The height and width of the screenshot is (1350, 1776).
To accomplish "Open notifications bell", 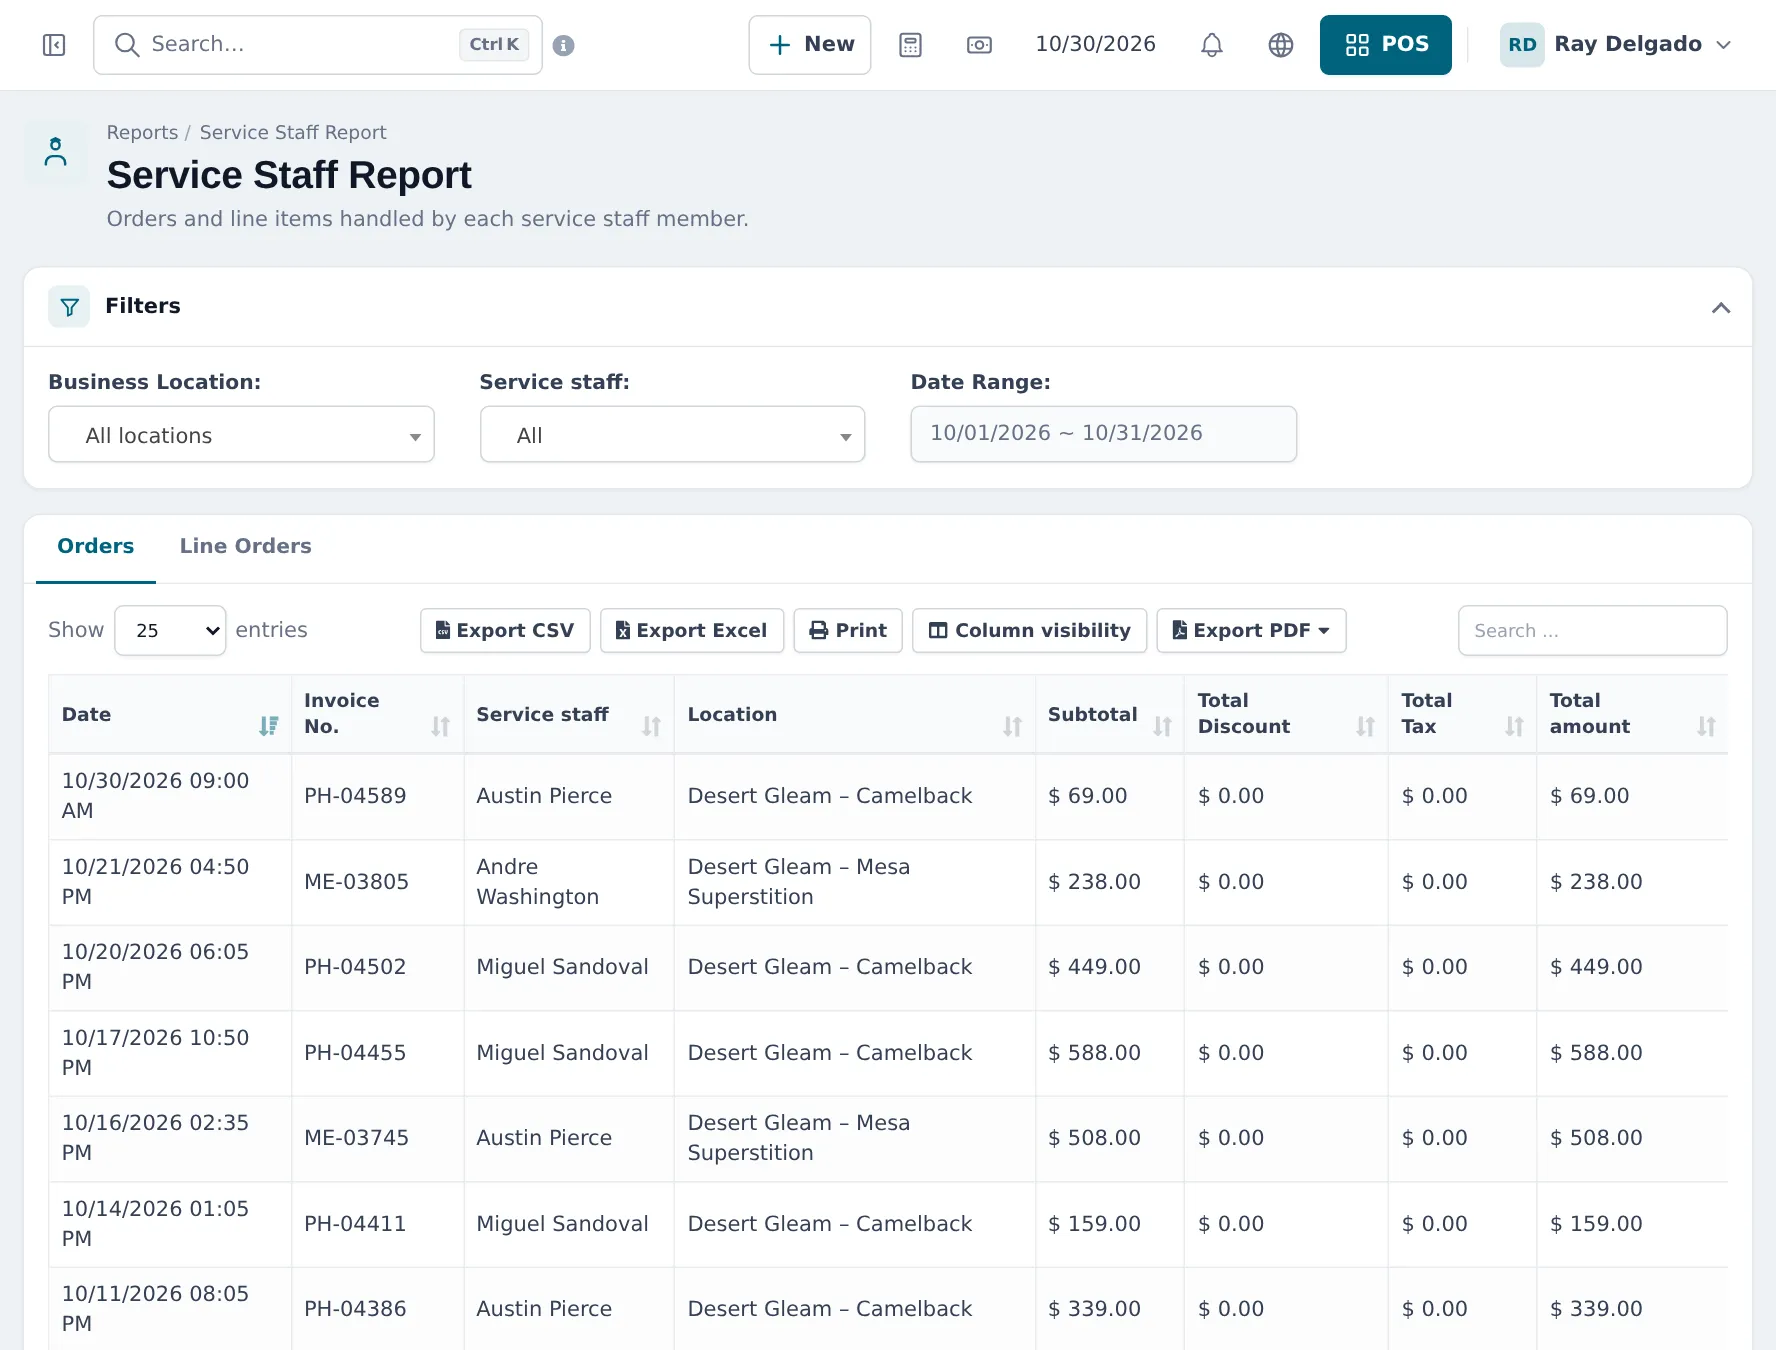I will pos(1211,45).
